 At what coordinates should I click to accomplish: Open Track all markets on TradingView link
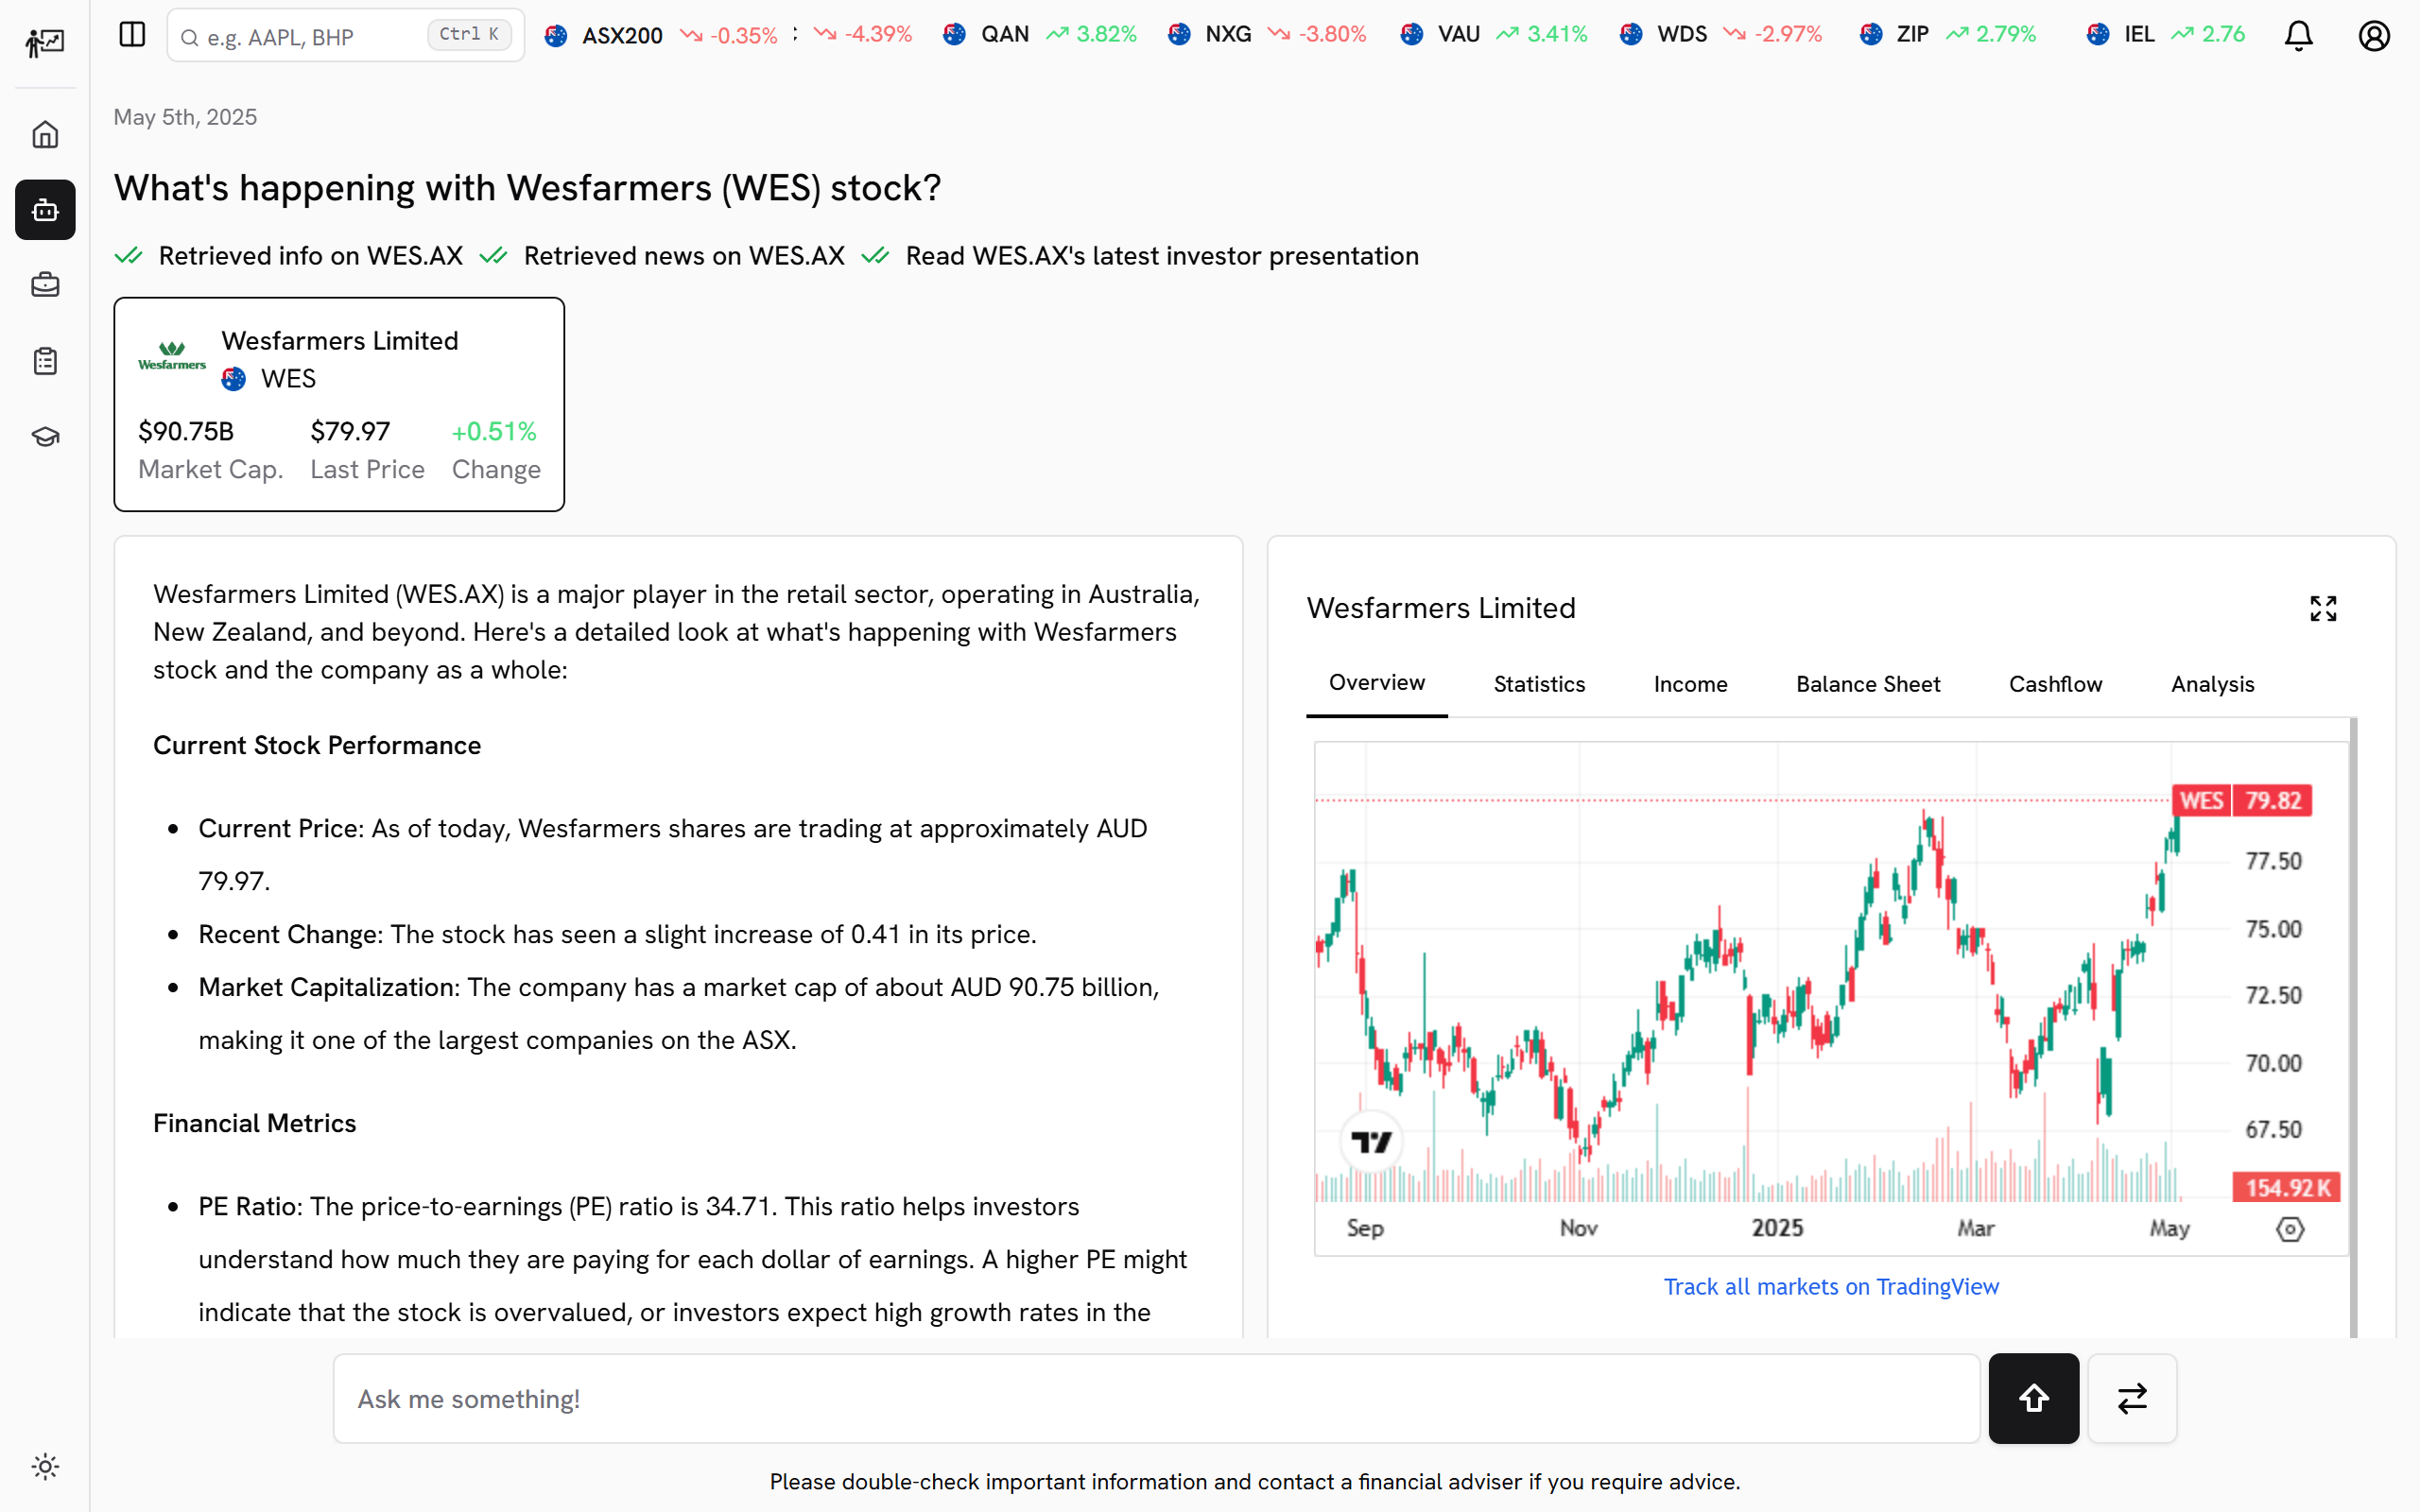[x=1830, y=1287]
